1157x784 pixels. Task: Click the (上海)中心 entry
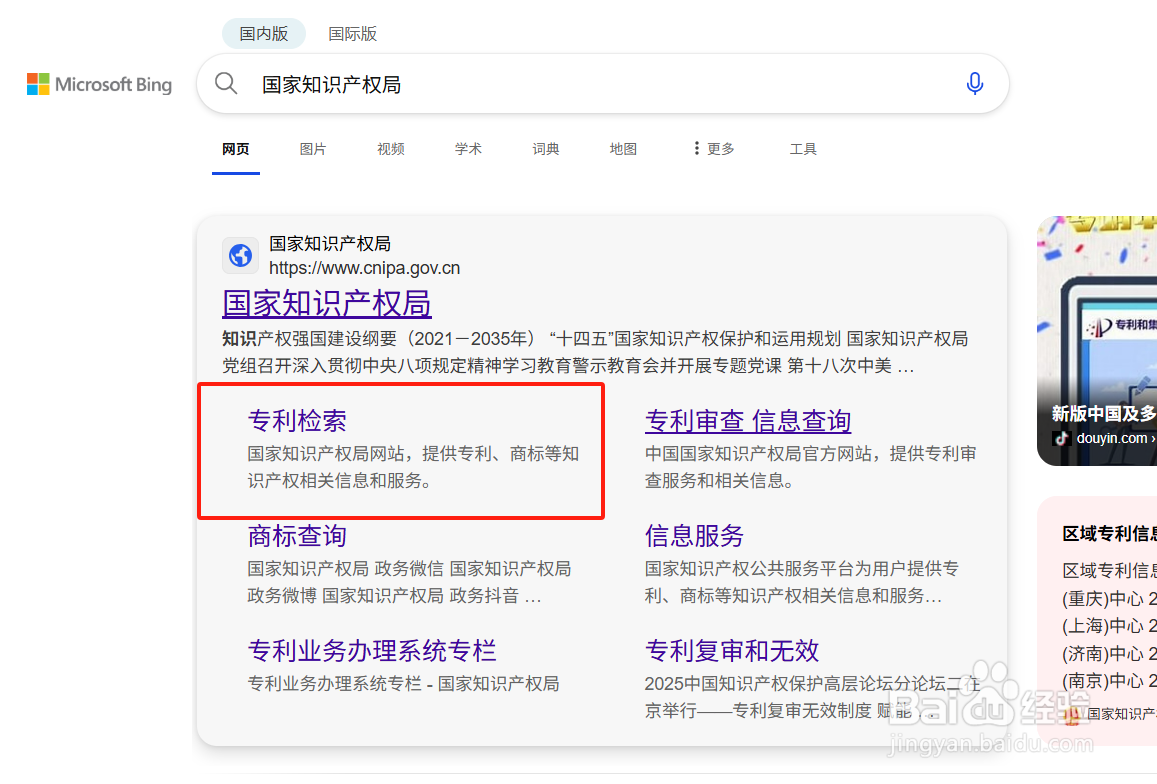point(1109,626)
